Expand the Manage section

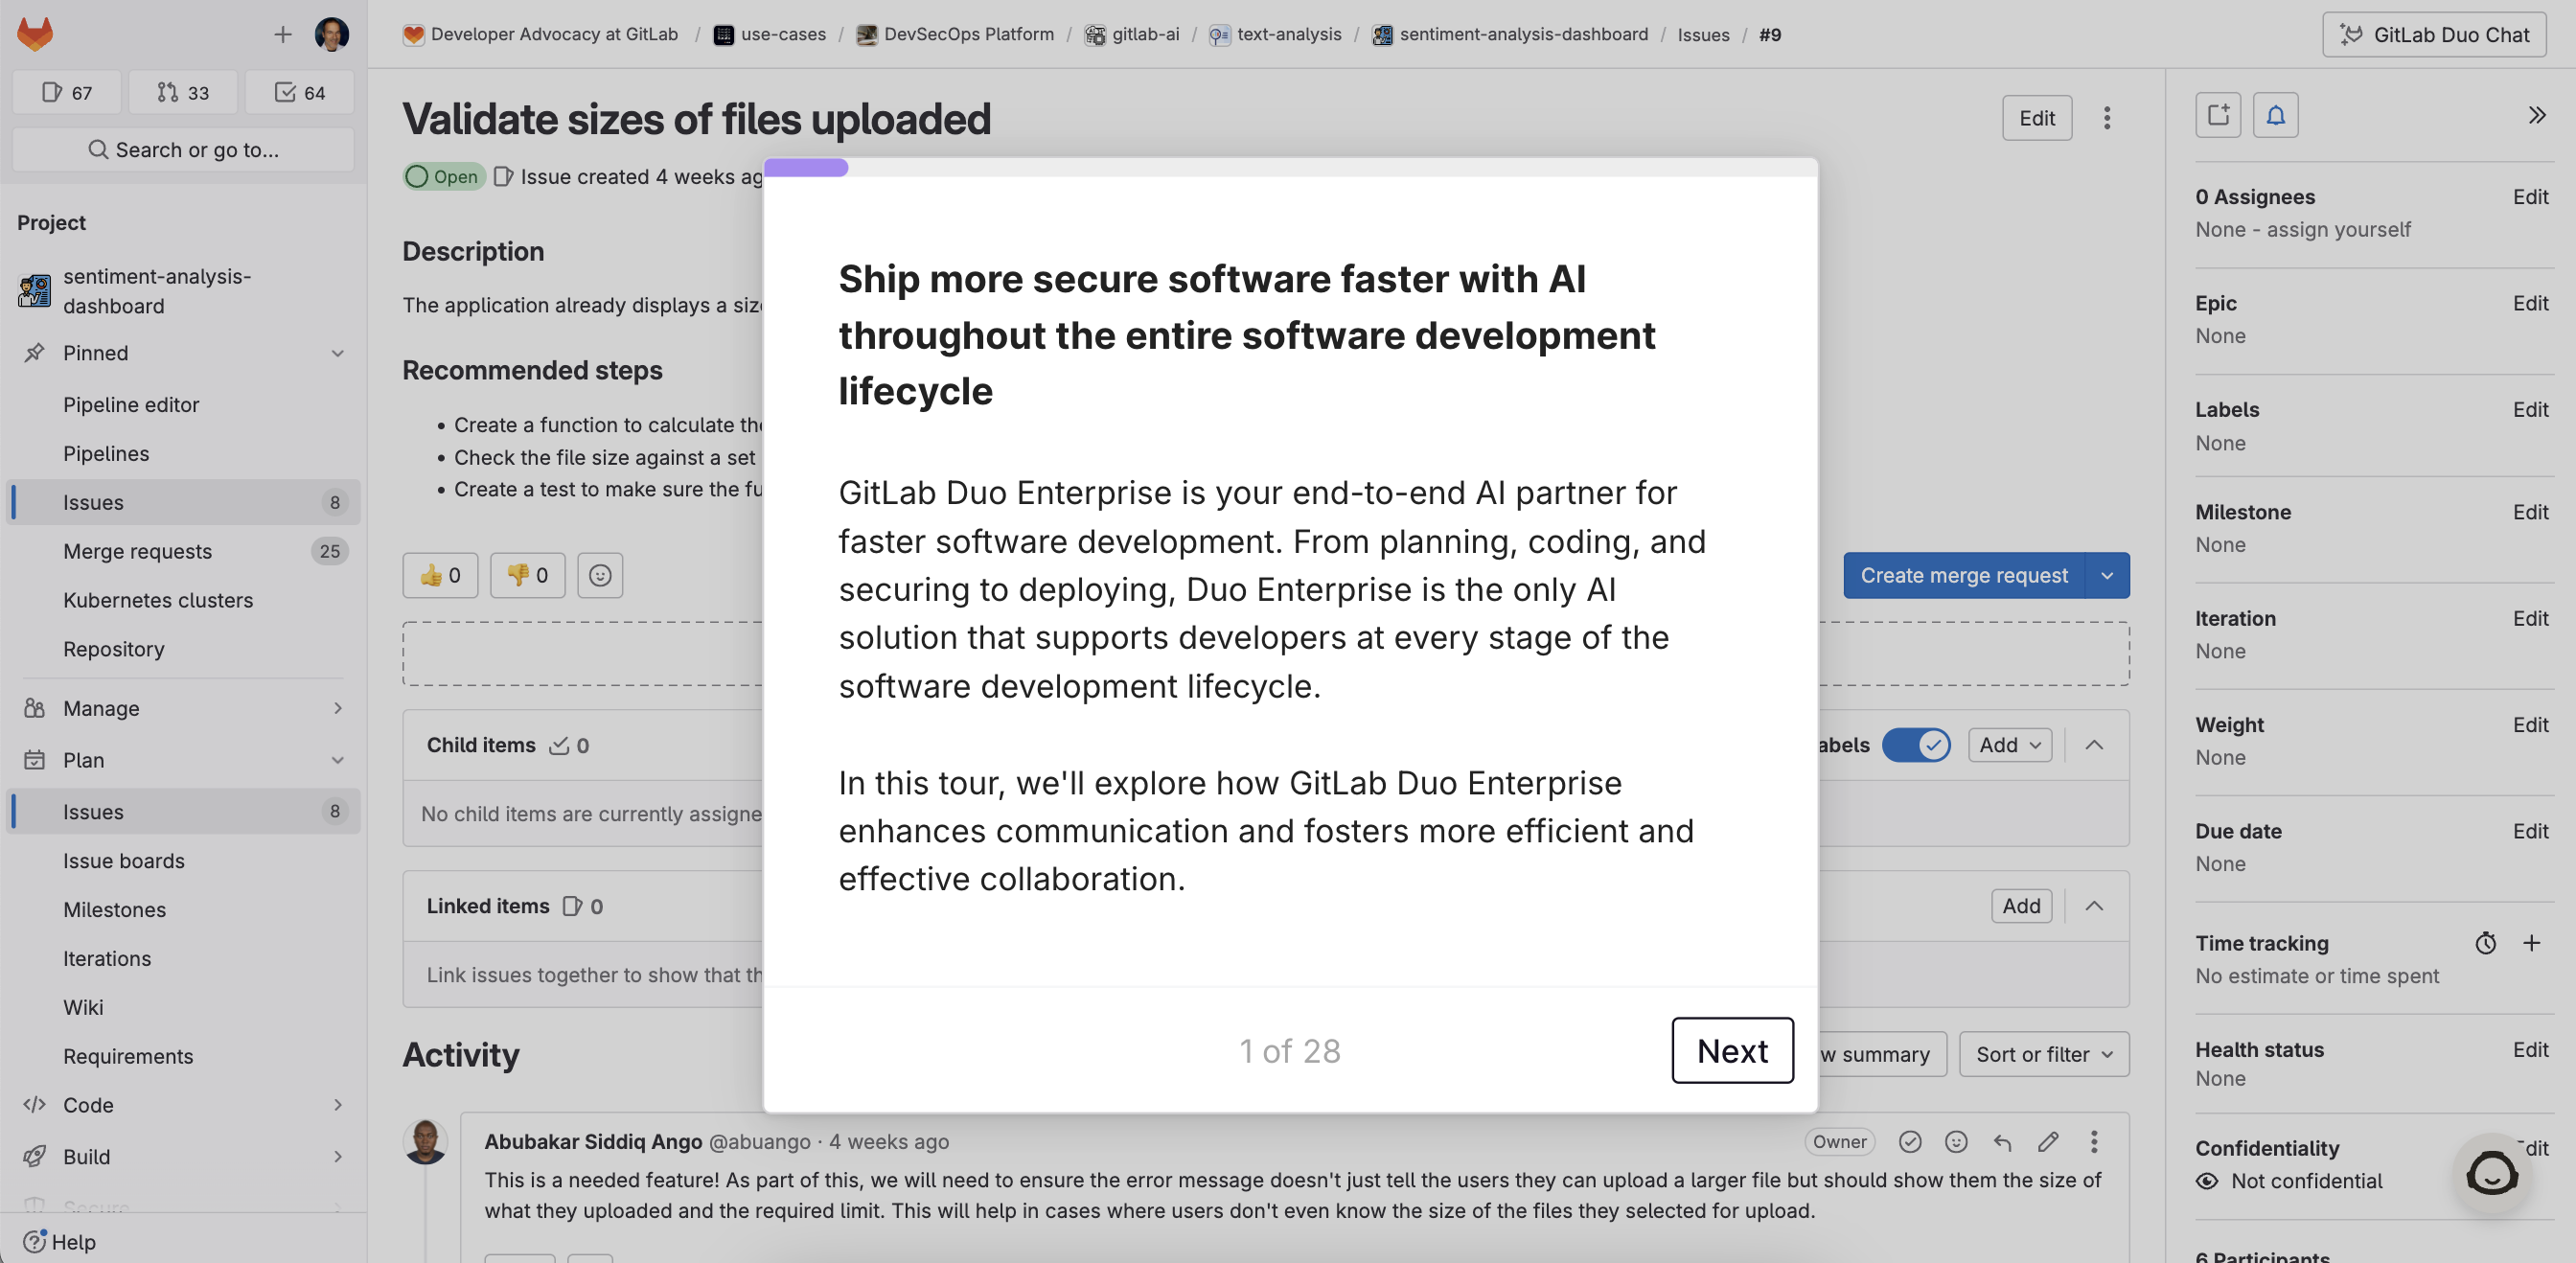click(183, 709)
